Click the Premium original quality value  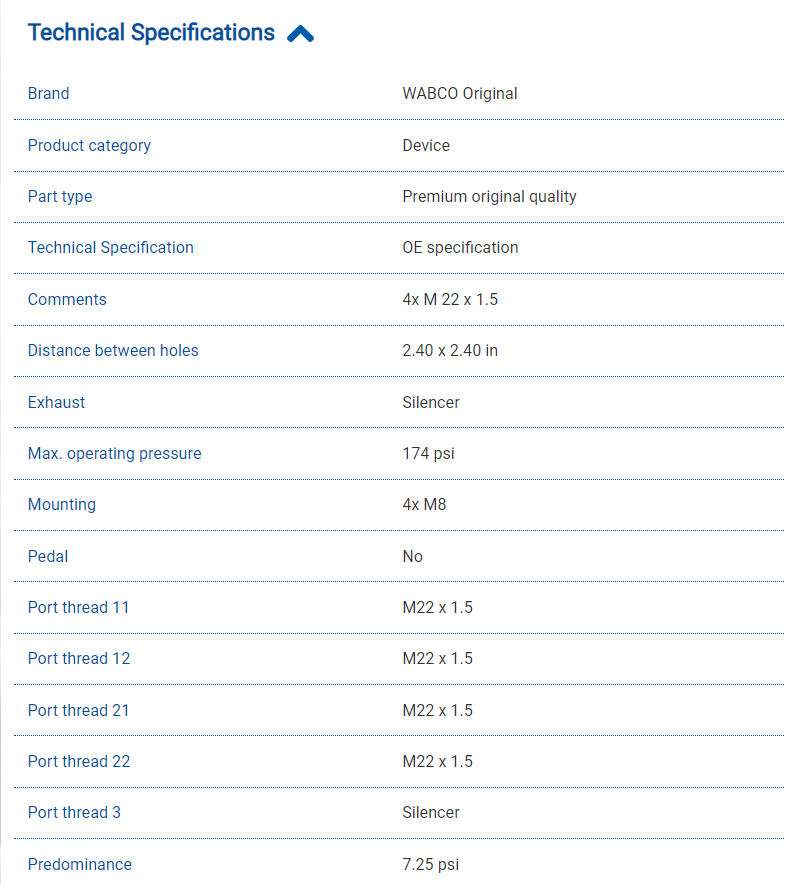coord(489,197)
